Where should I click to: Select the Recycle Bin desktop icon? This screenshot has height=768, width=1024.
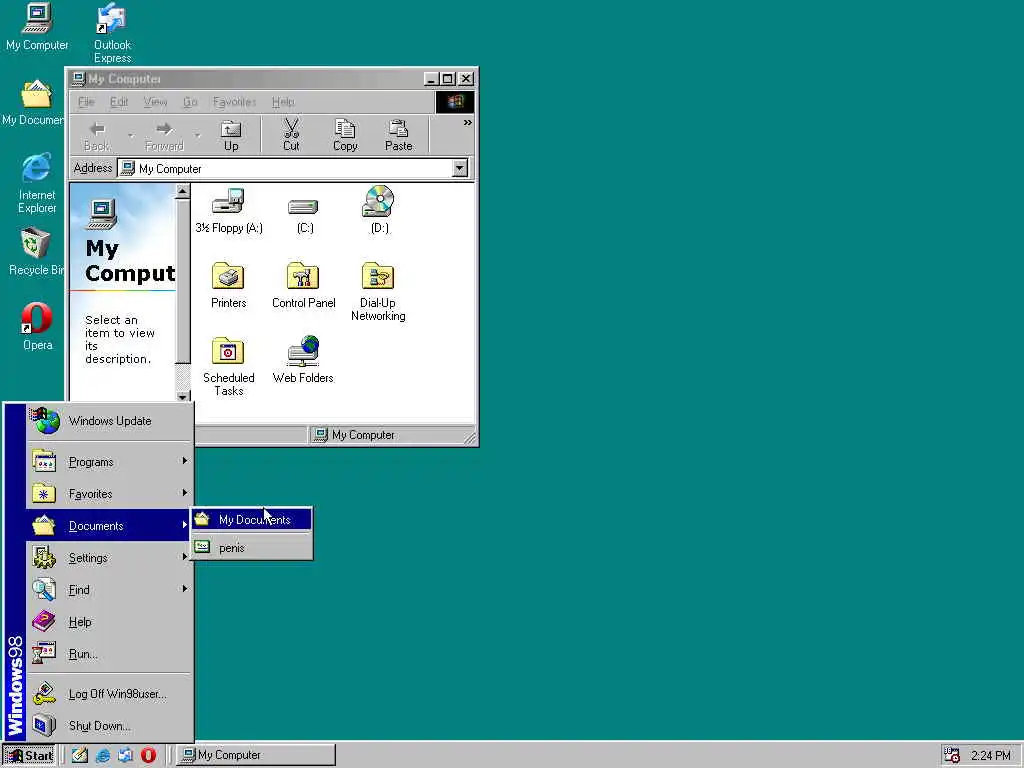point(35,252)
